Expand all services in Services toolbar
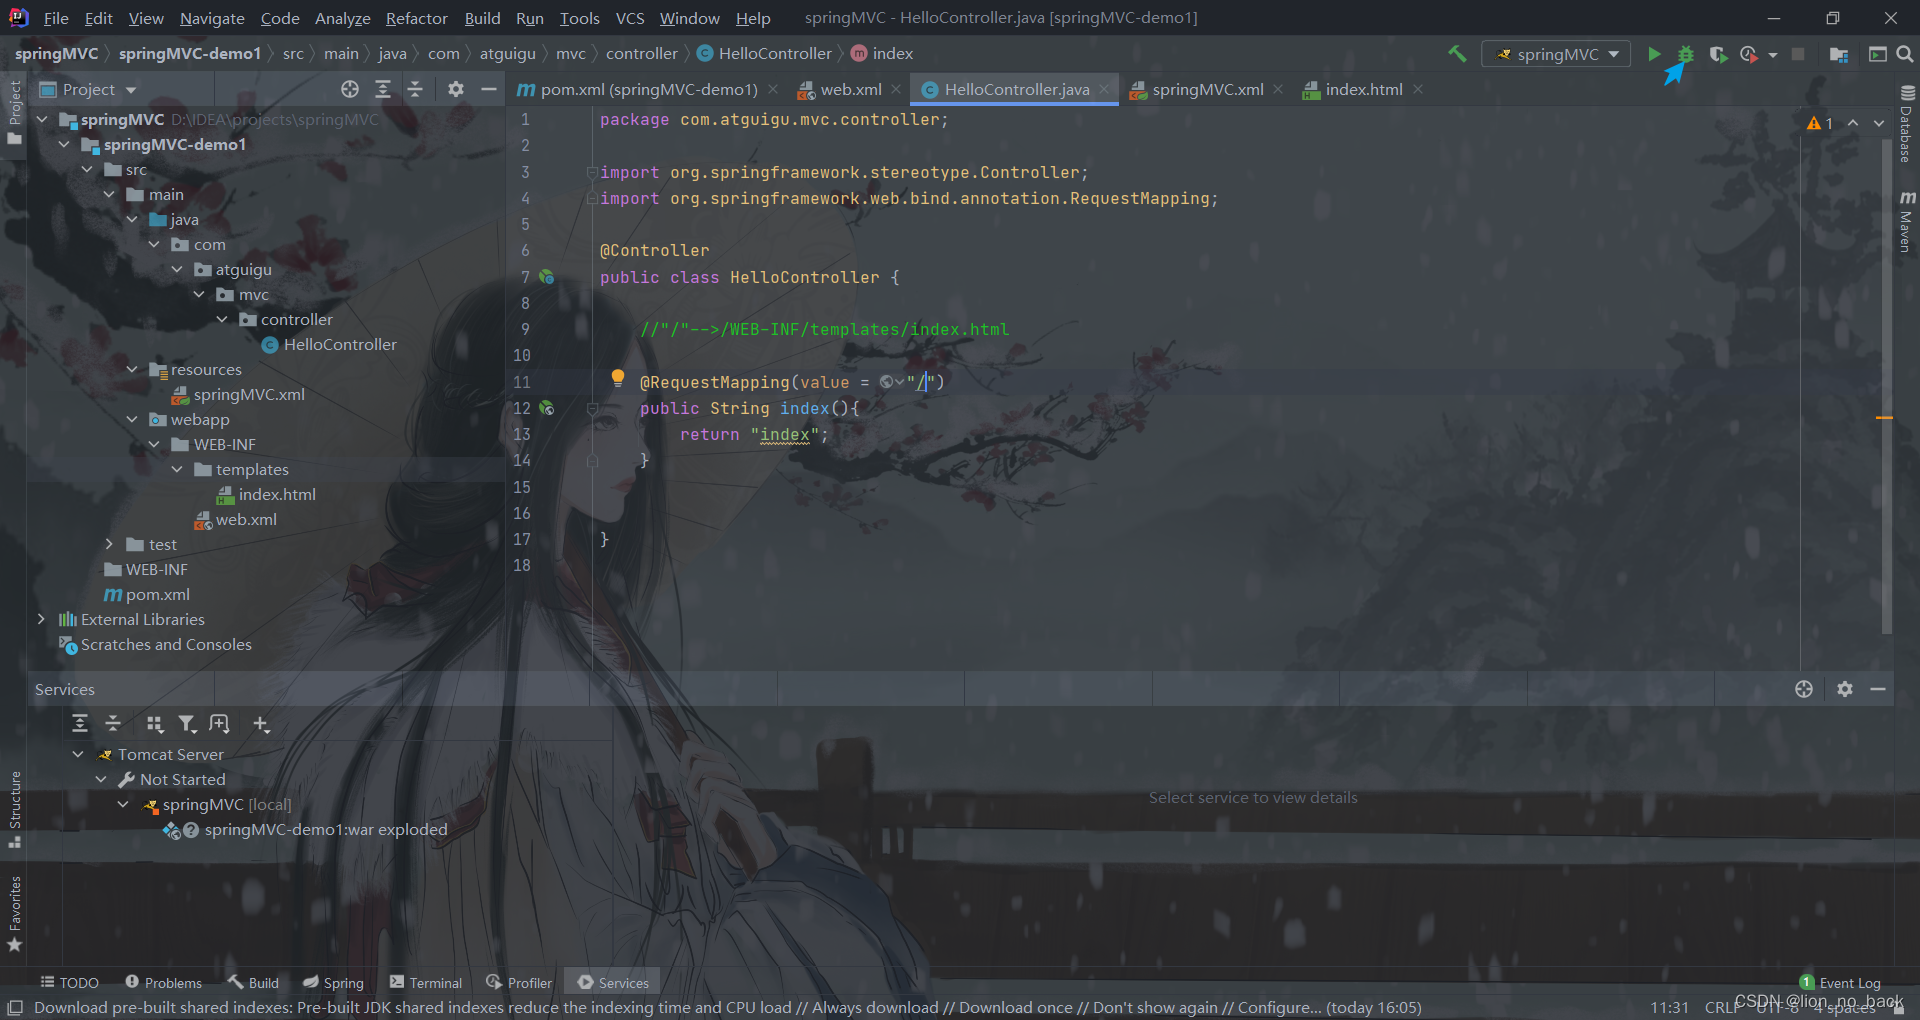The height and width of the screenshot is (1020, 1920). [x=80, y=723]
